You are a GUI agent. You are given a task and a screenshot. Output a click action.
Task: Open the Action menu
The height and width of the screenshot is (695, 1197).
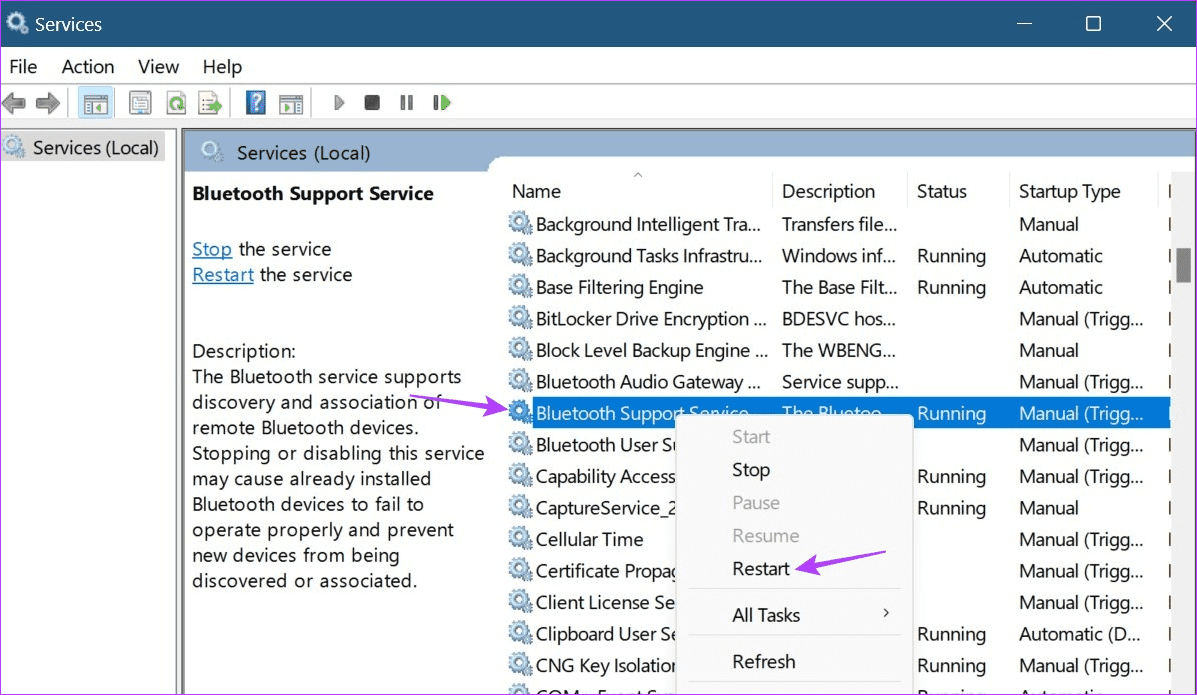tap(88, 67)
